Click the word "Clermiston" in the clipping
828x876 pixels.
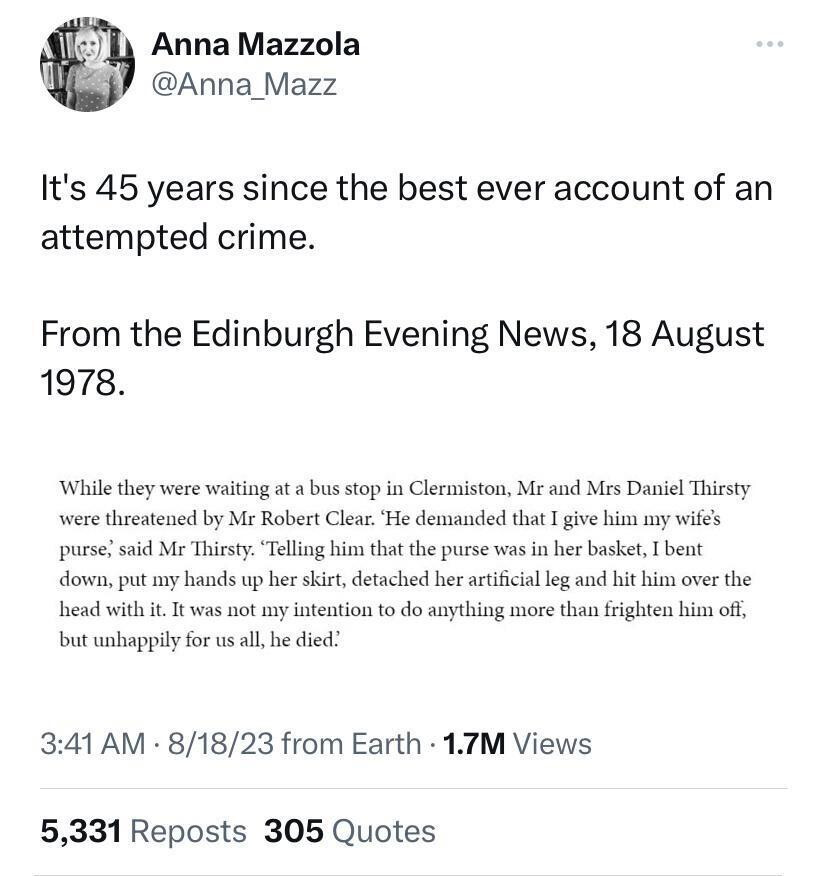point(458,490)
